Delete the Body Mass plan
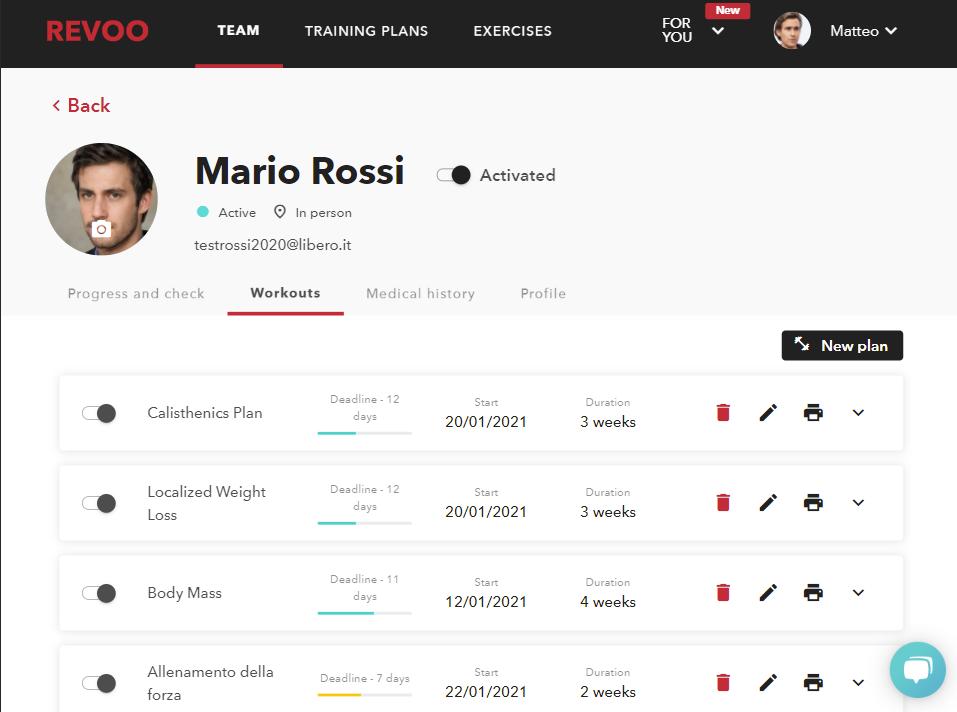The image size is (957, 712). pyautogui.click(x=723, y=592)
